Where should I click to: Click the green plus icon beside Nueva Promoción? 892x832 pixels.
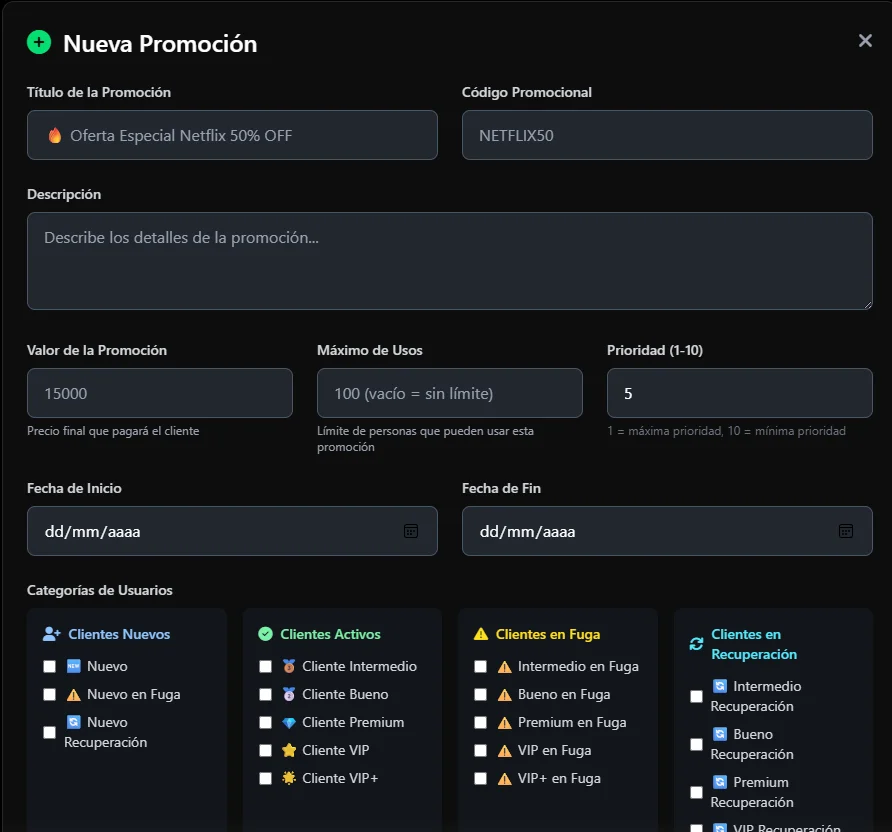39,42
